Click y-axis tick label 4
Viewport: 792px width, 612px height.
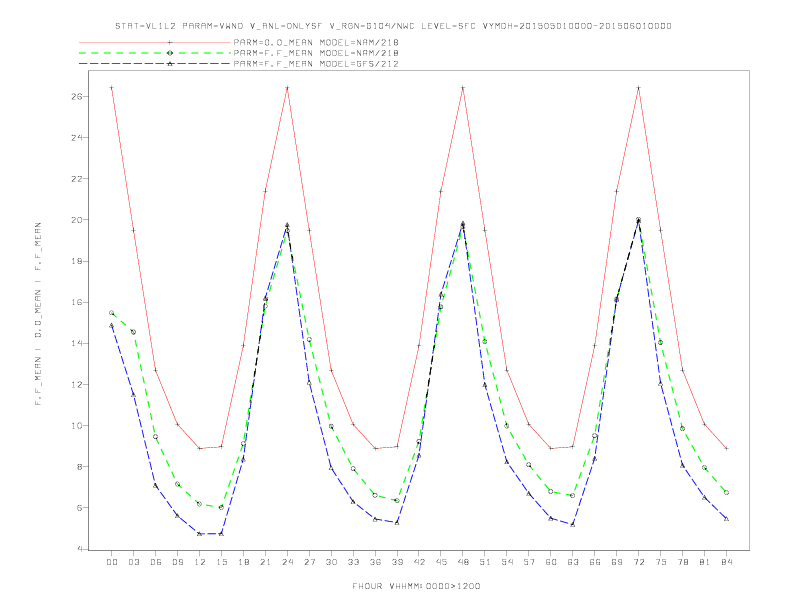point(80,549)
